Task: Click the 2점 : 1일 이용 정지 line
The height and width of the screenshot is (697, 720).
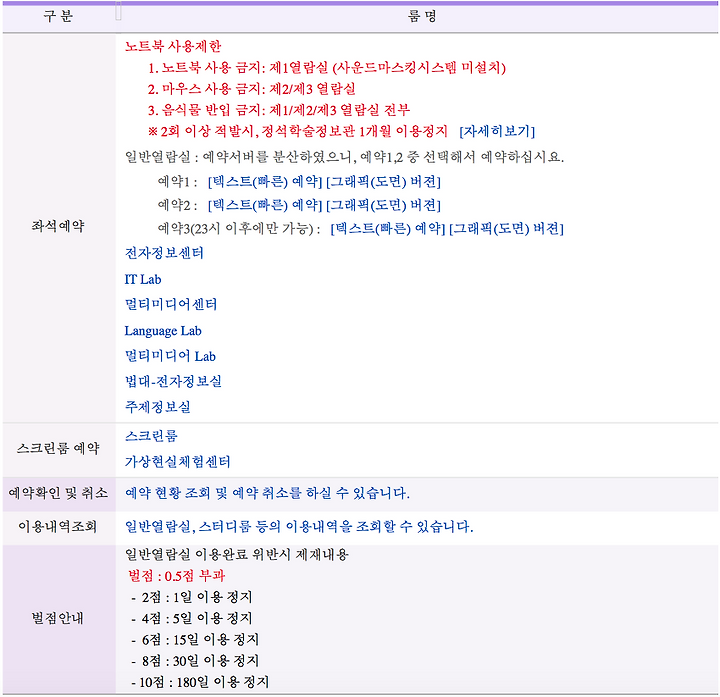Action: pos(191,597)
